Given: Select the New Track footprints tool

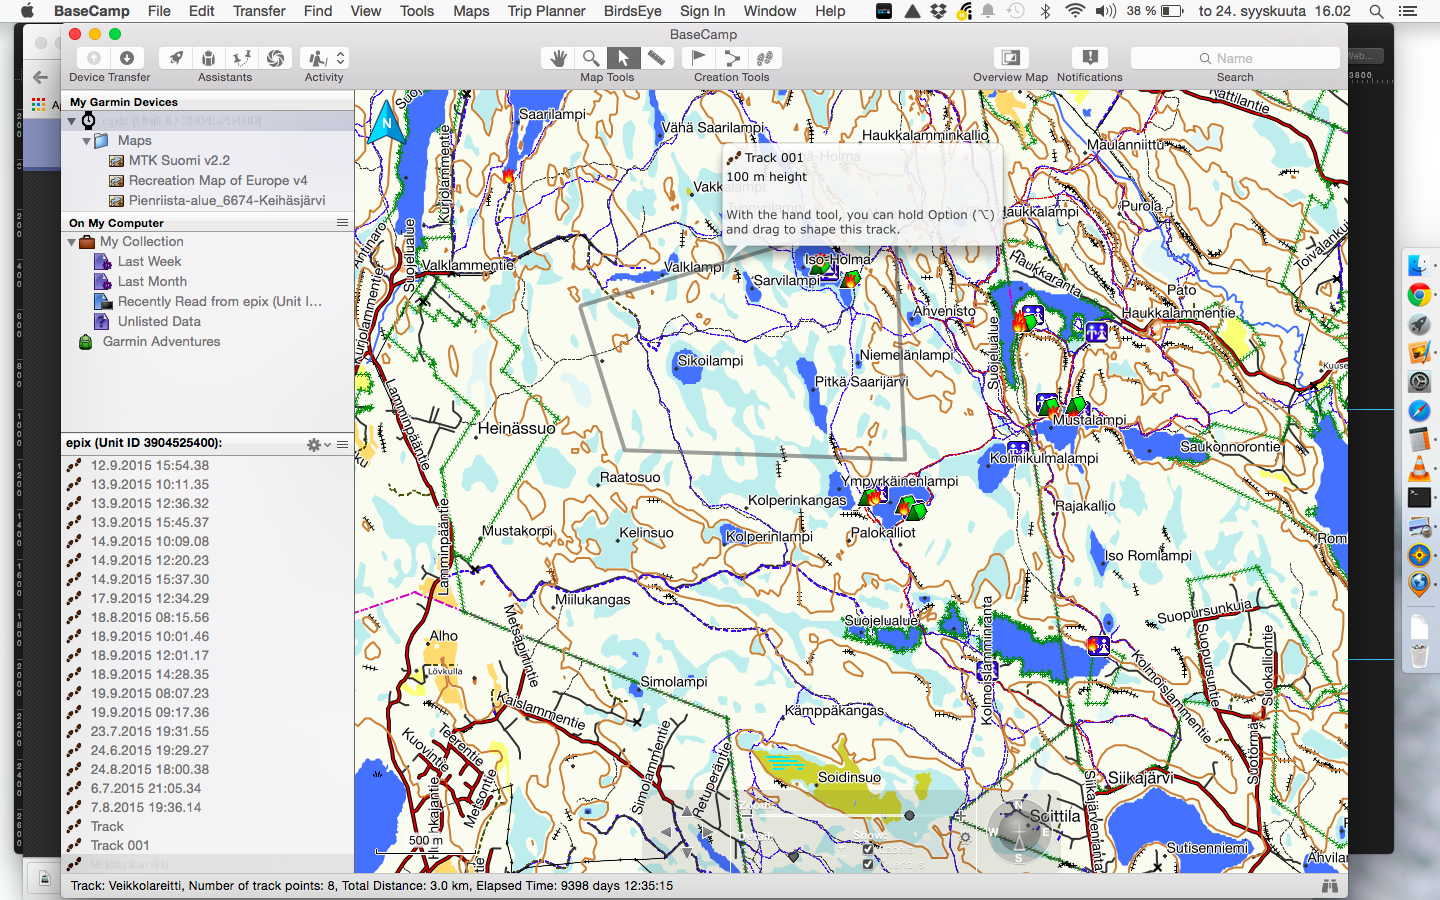Looking at the screenshot, I should pos(765,58).
